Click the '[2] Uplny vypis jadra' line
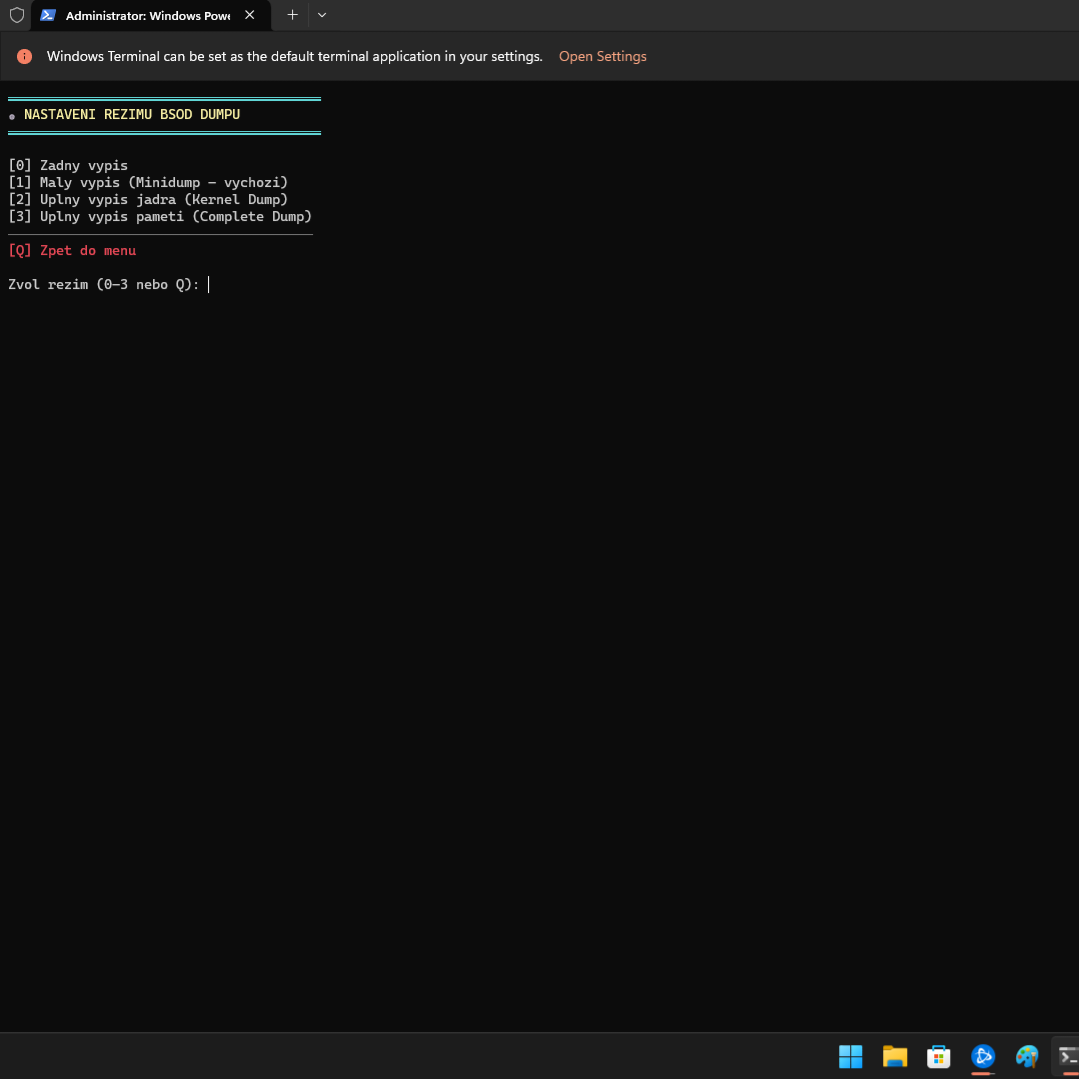Screen dimensions: 1079x1079 click(148, 200)
